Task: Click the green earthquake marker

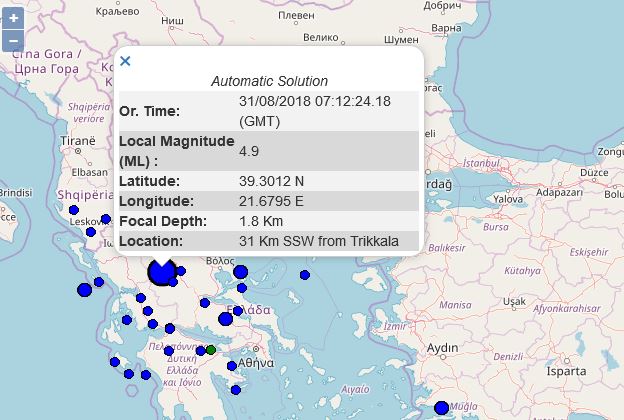Action: point(211,349)
